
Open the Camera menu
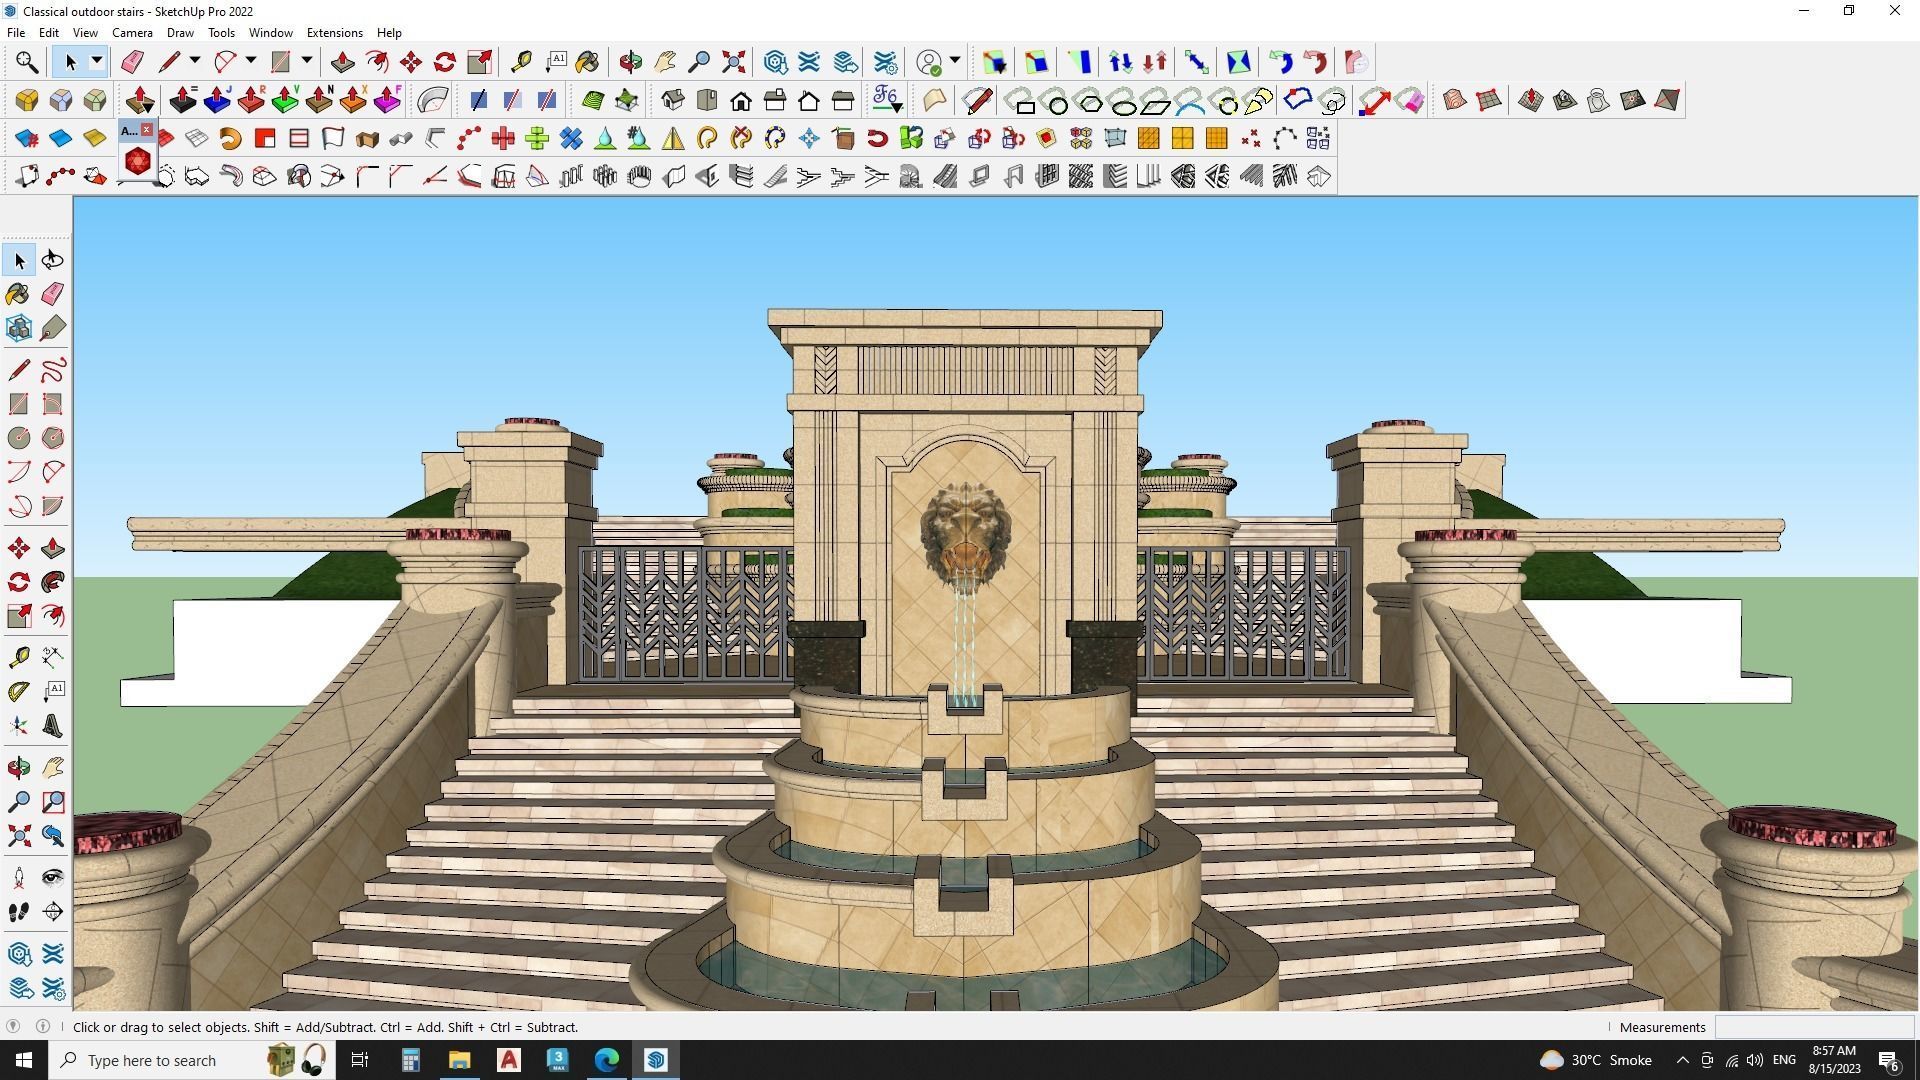(x=132, y=33)
